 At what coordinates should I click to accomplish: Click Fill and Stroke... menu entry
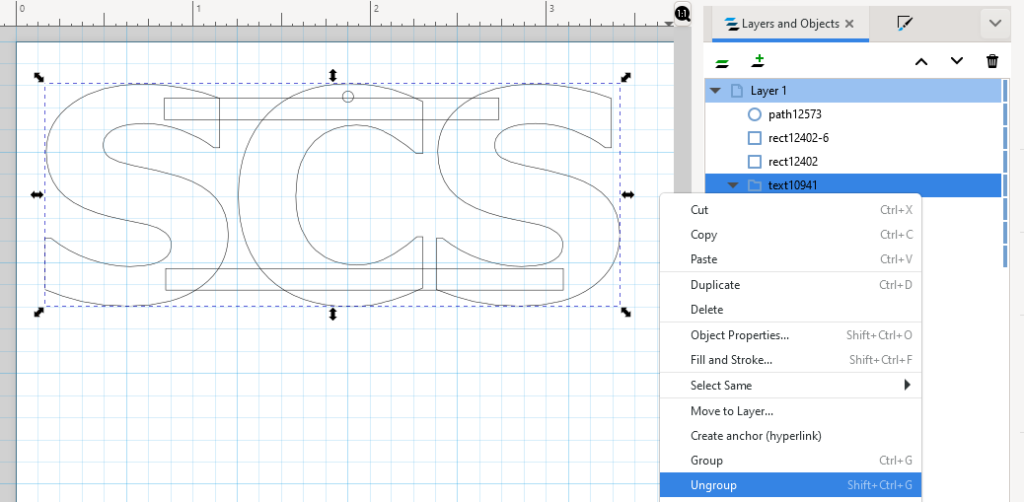pyautogui.click(x=731, y=360)
